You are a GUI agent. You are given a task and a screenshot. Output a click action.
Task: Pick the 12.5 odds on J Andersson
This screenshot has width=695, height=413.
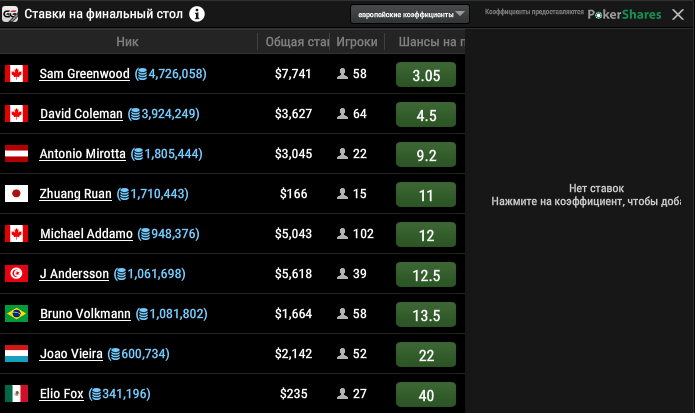click(426, 275)
